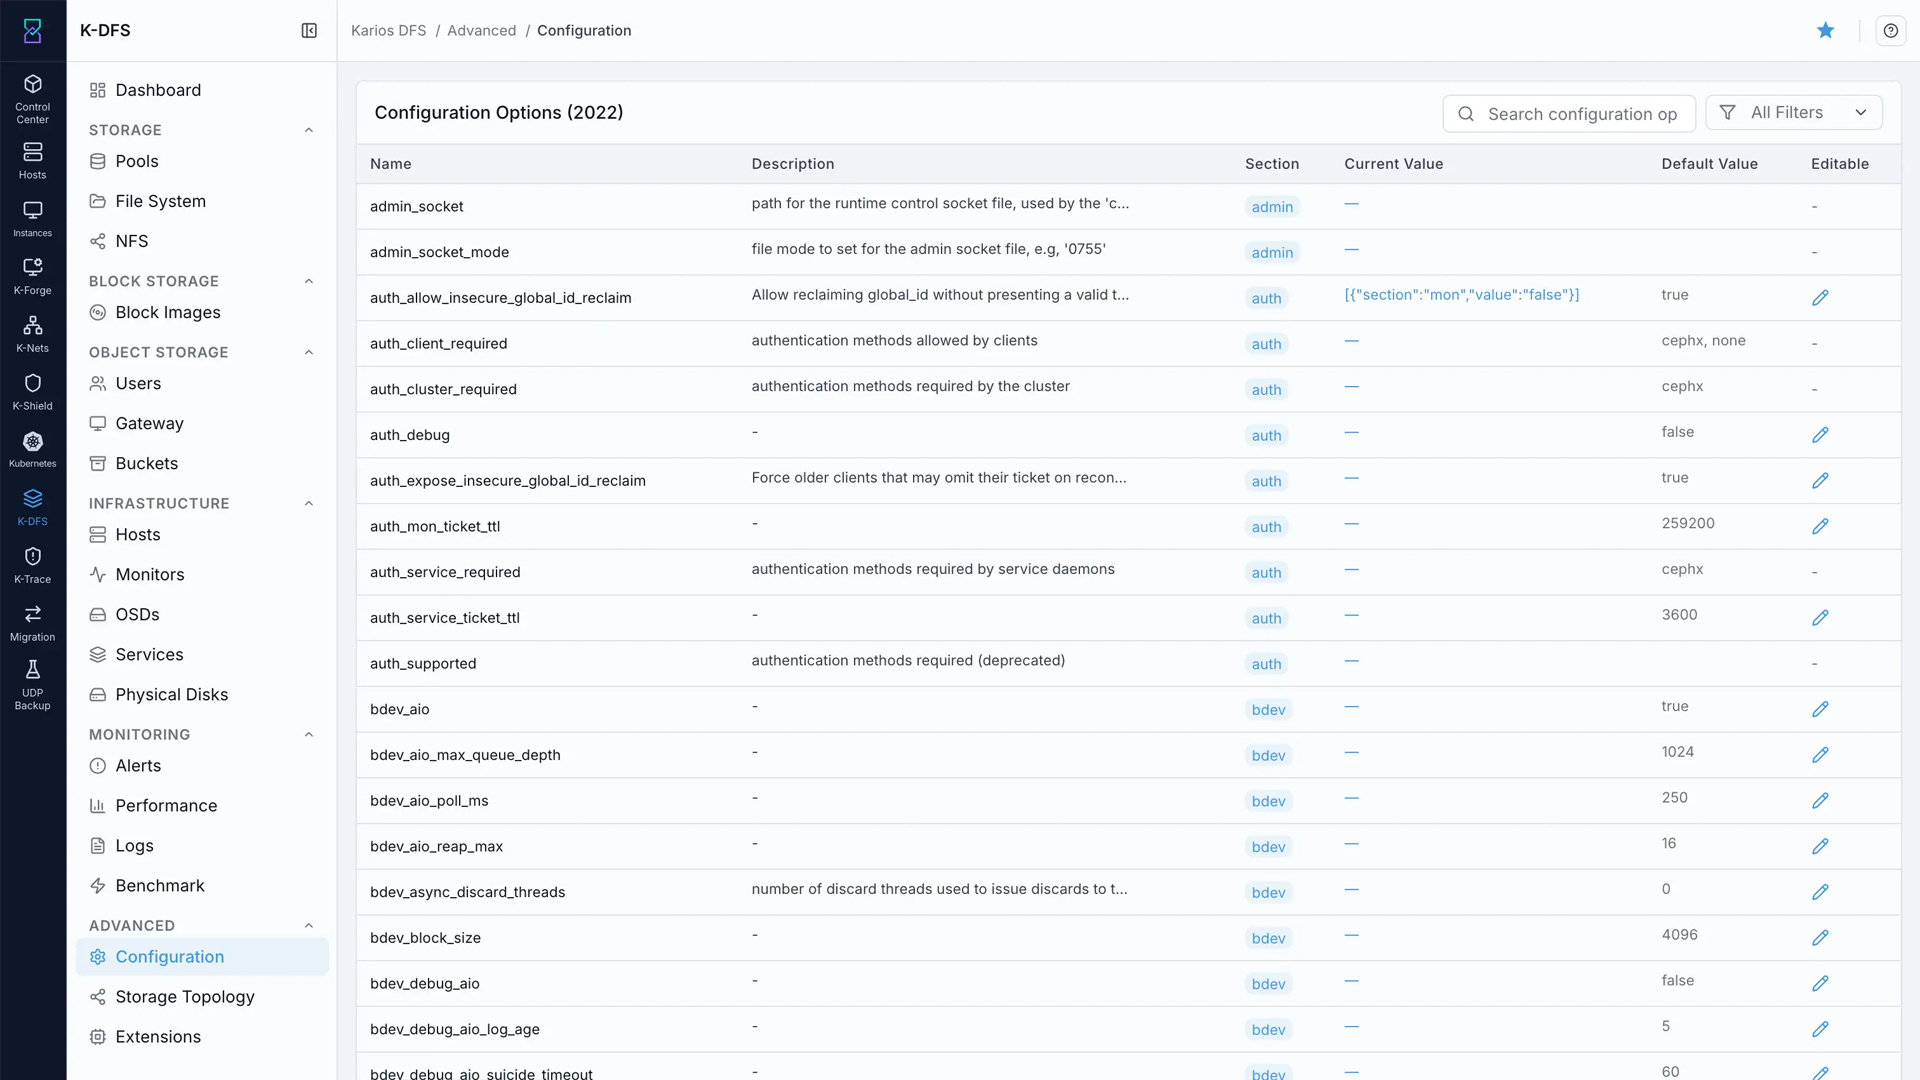Open K-Forge in the app rail
1920x1080 pixels.
coord(32,276)
